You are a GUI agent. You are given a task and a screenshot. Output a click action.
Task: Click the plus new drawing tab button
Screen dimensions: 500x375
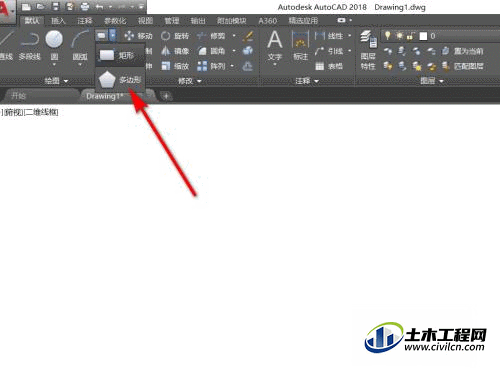166,96
